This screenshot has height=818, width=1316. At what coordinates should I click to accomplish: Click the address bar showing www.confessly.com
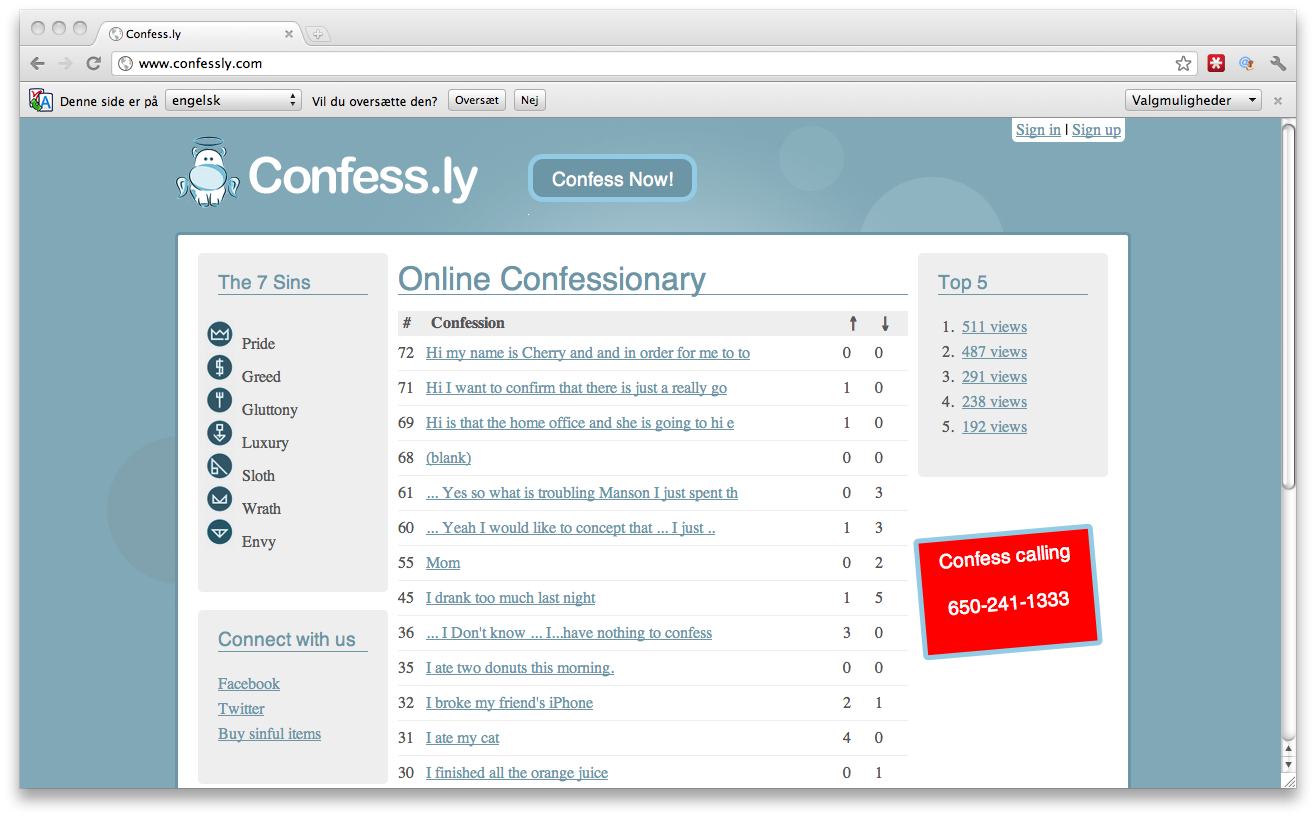coord(655,63)
